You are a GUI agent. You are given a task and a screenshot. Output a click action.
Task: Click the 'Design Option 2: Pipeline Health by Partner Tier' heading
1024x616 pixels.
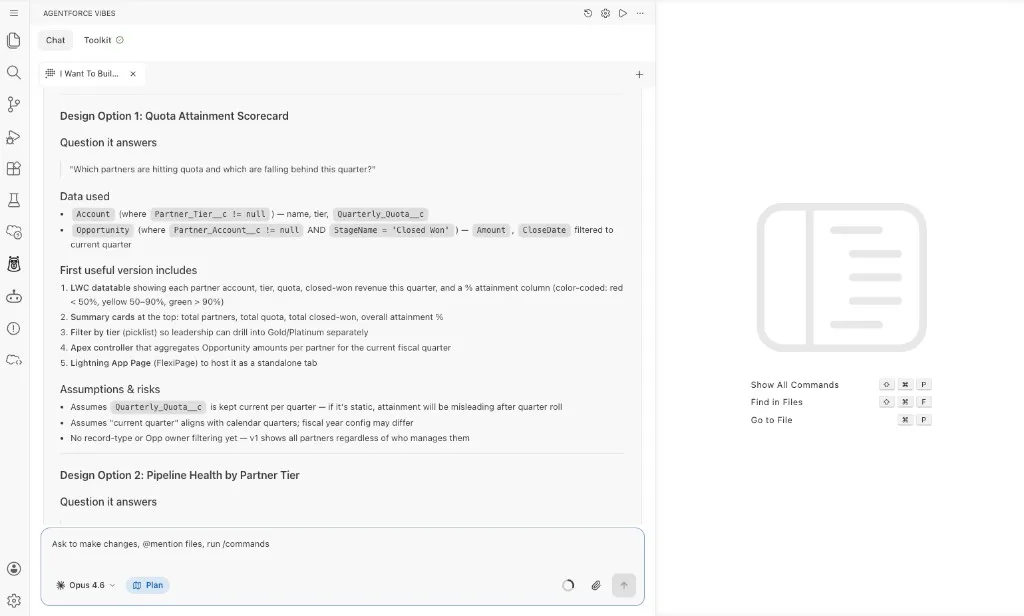180,476
